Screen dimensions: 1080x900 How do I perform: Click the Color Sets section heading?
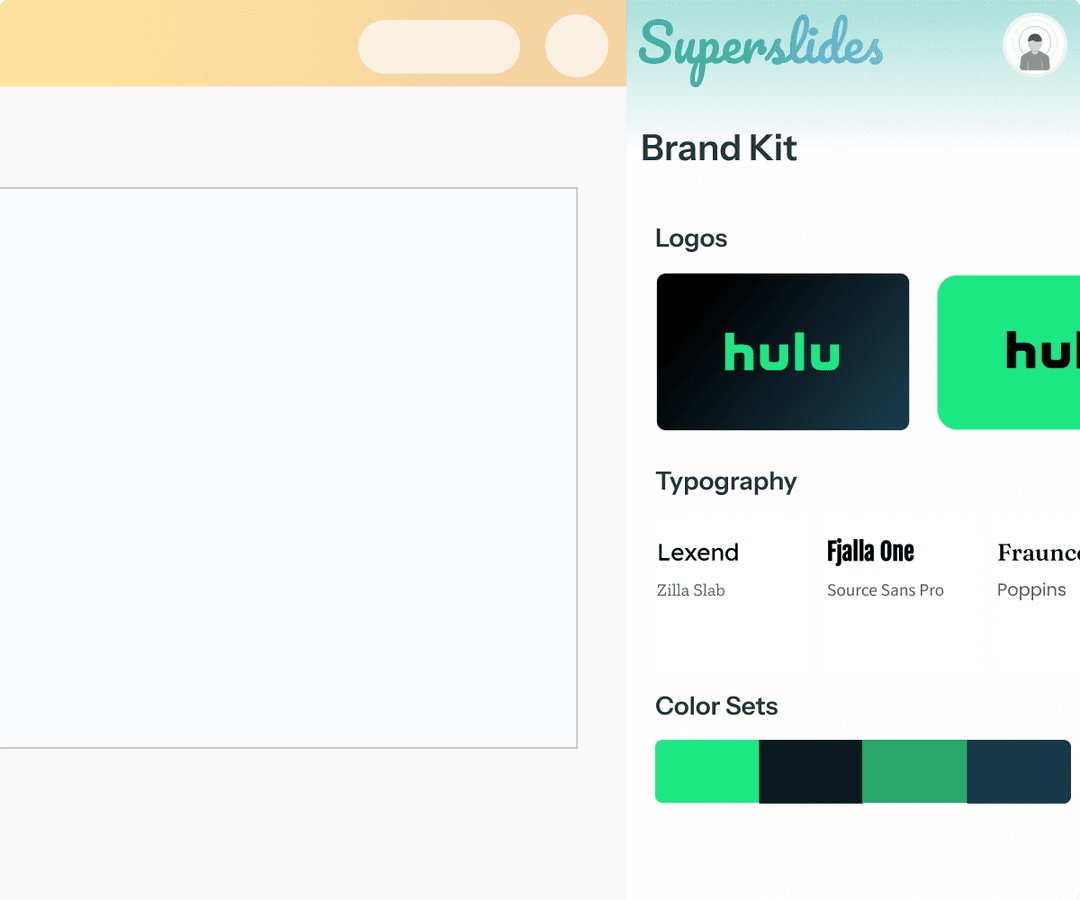(716, 706)
